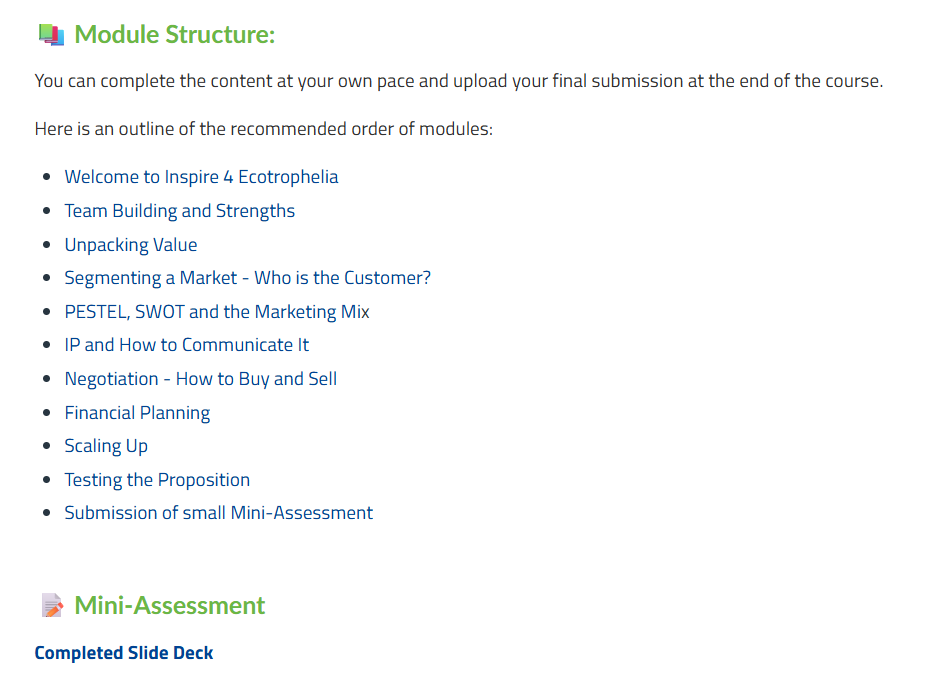Navigate to Negotiation - How to Buy and Sell
The height and width of the screenshot is (688, 925).
[x=200, y=379]
